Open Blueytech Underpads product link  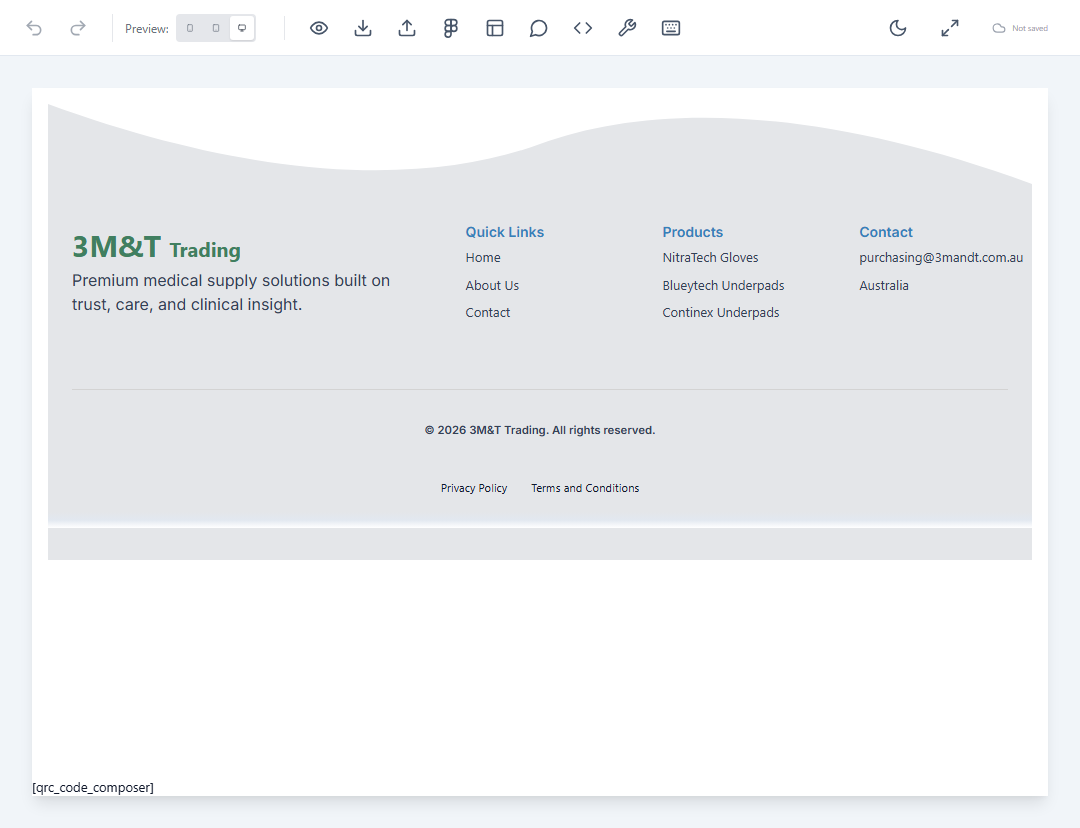723,285
